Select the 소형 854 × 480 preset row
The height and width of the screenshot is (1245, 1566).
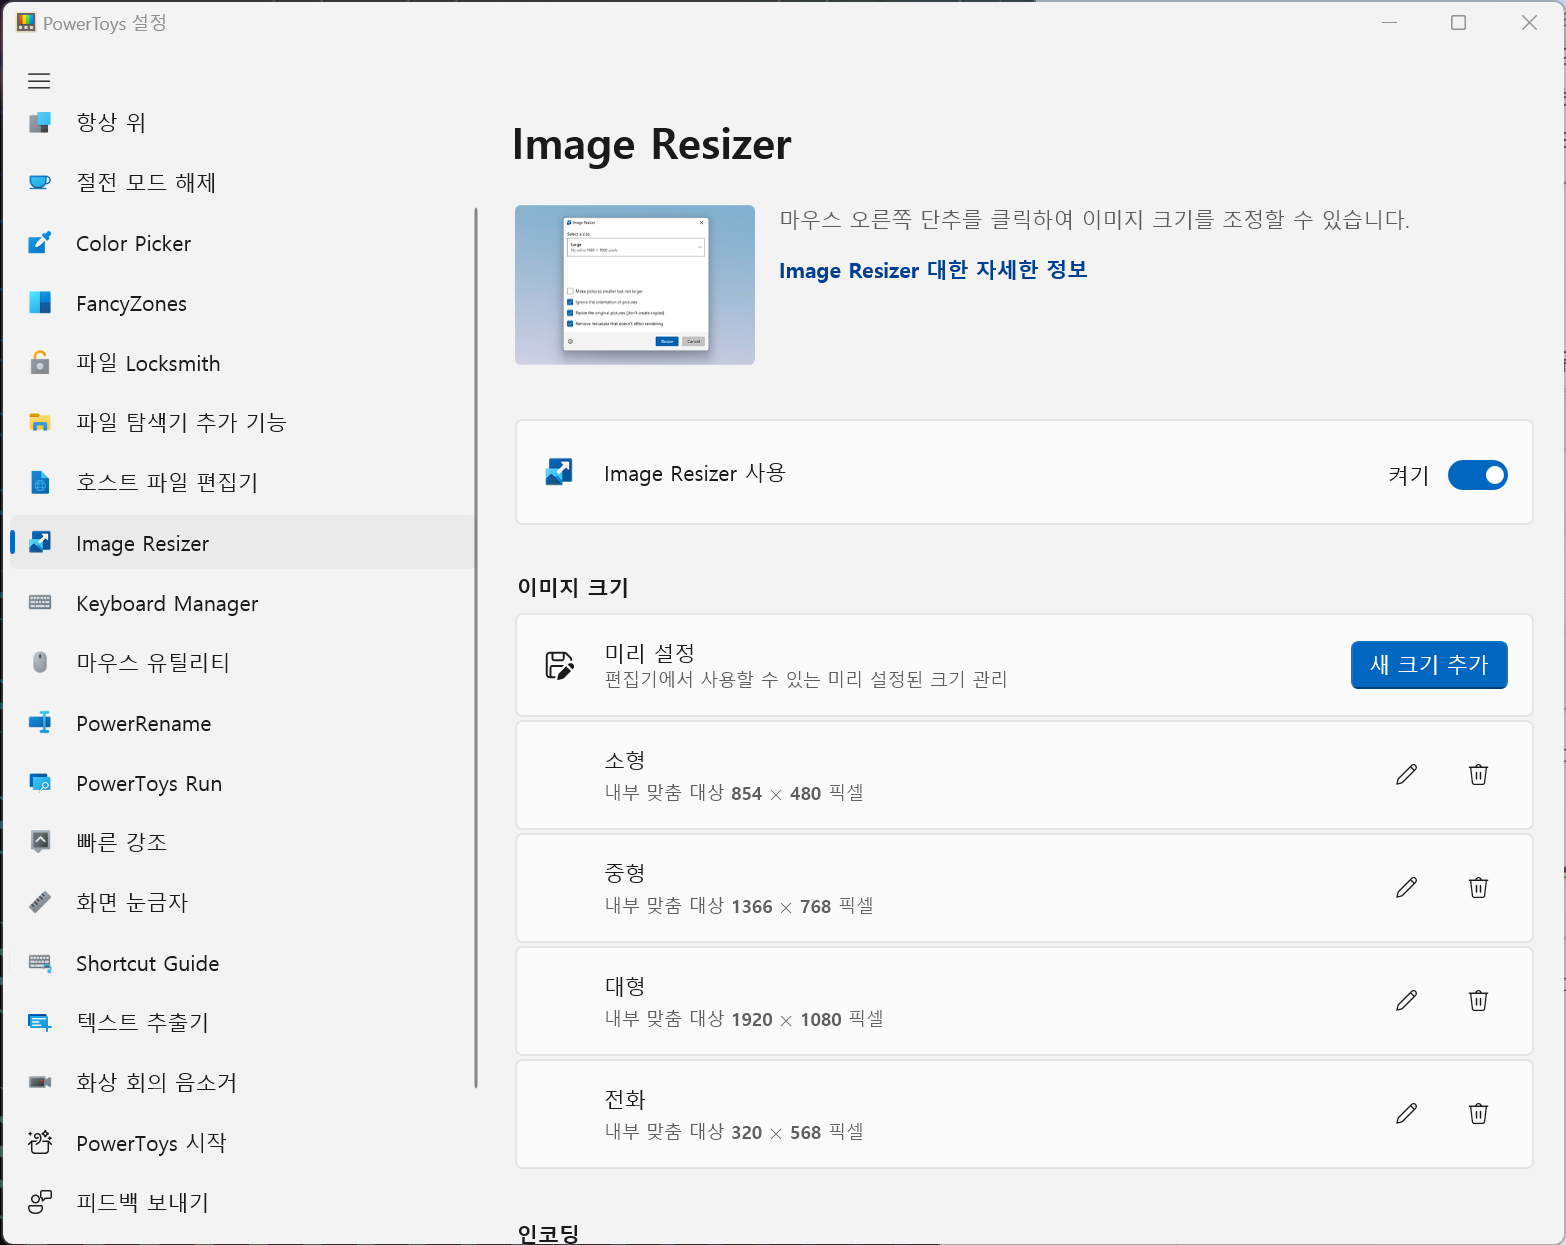1024,775
